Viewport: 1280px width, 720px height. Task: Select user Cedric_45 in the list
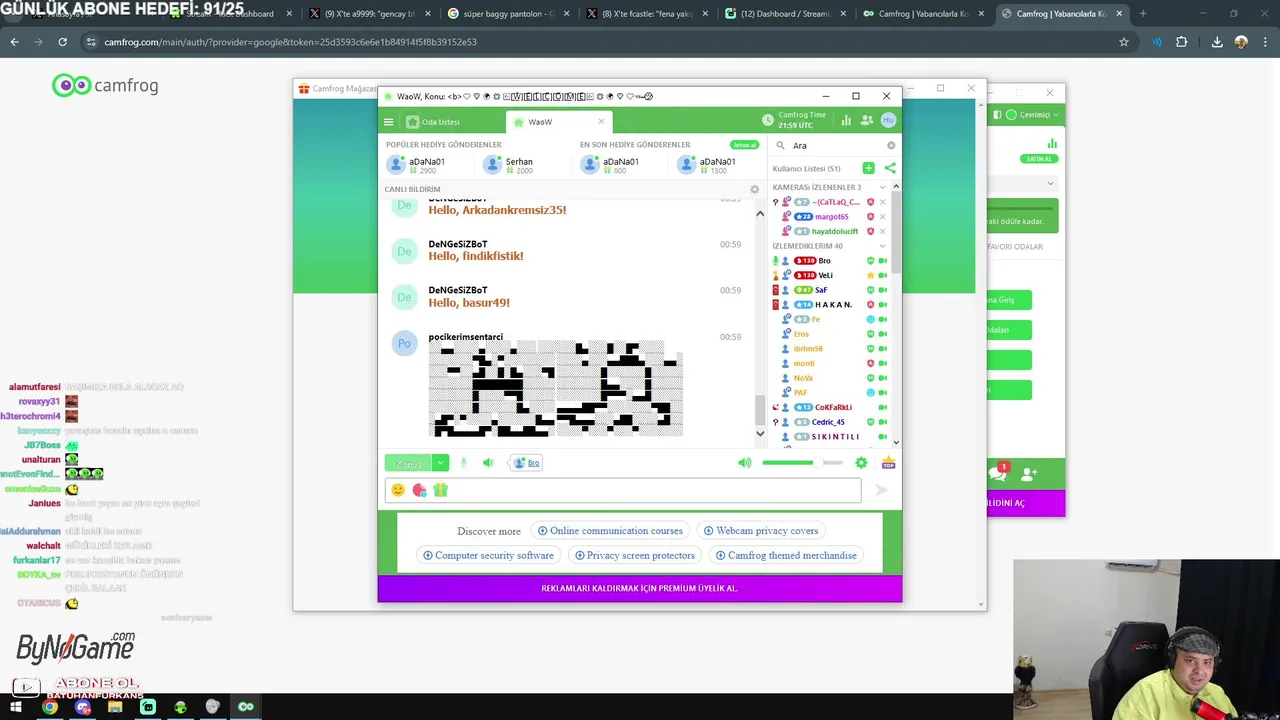click(x=828, y=422)
